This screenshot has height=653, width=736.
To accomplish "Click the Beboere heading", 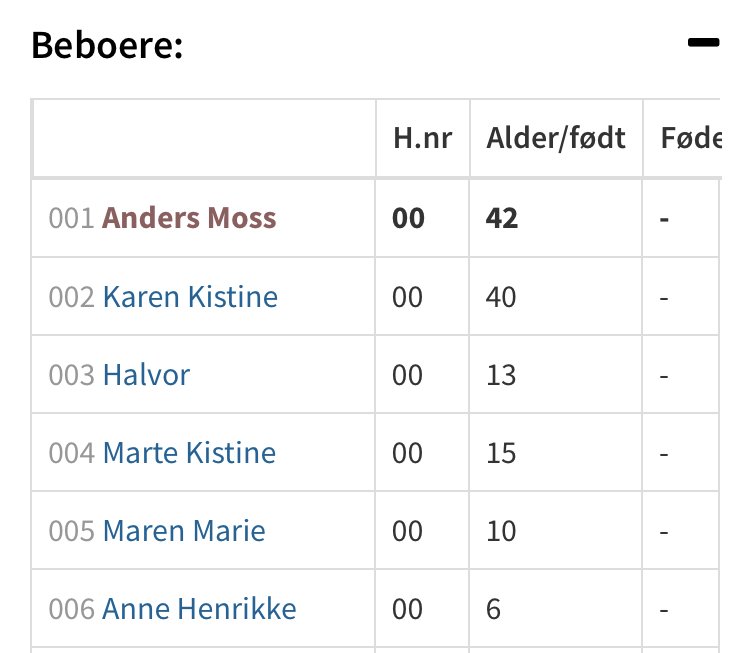I will coord(107,45).
